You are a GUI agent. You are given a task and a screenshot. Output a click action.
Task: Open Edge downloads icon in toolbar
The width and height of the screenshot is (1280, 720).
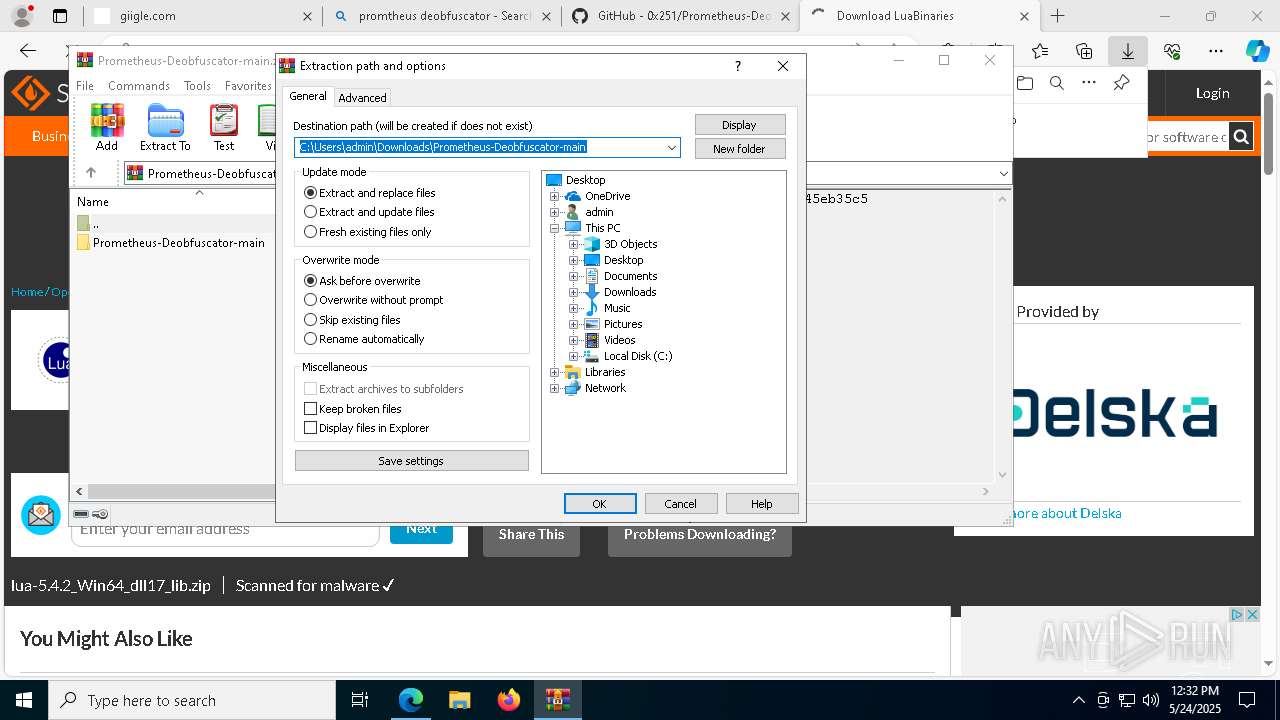(1128, 51)
